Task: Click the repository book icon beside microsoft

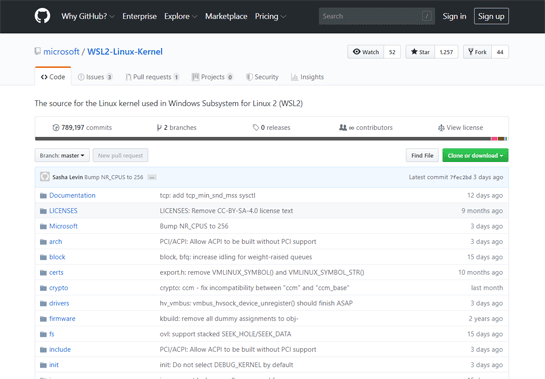Action: [38, 51]
